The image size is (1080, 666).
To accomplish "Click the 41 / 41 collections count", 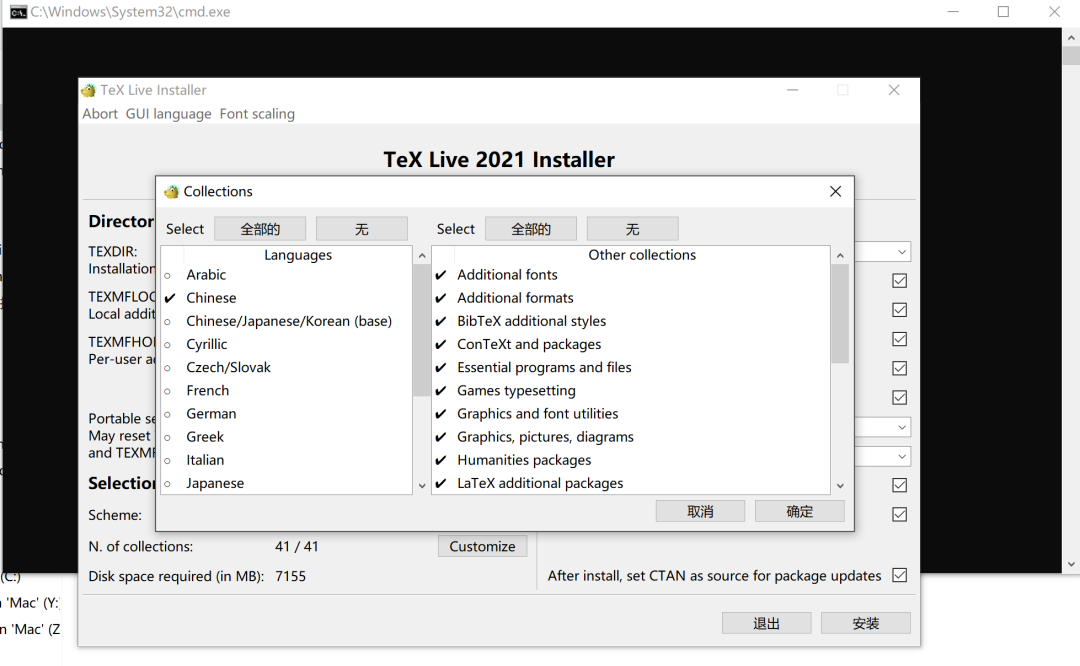I will coord(297,546).
